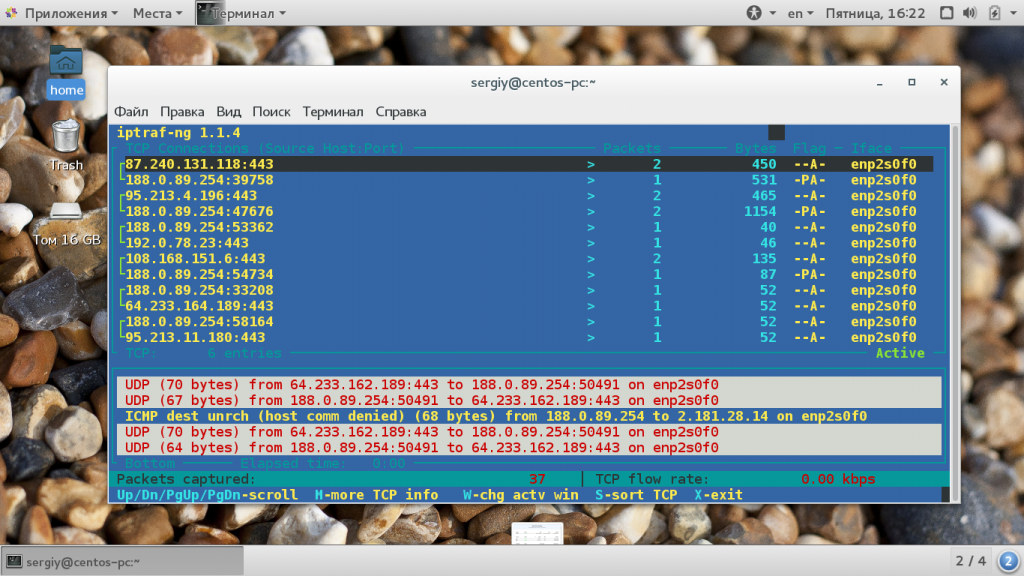Open the Места menu
Viewport: 1024px width, 576px height.
tap(157, 13)
